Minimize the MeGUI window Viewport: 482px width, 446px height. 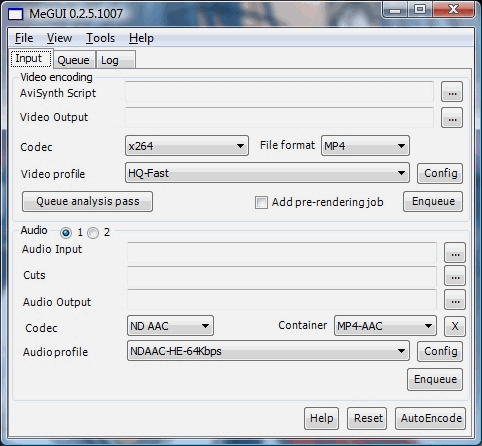coord(395,10)
